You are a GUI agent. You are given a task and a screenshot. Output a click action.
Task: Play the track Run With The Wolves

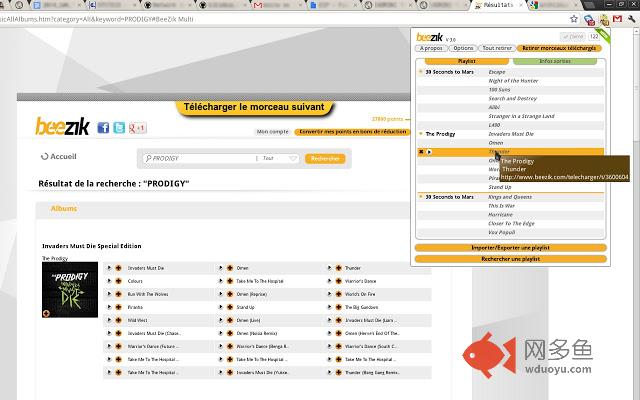coord(109,294)
